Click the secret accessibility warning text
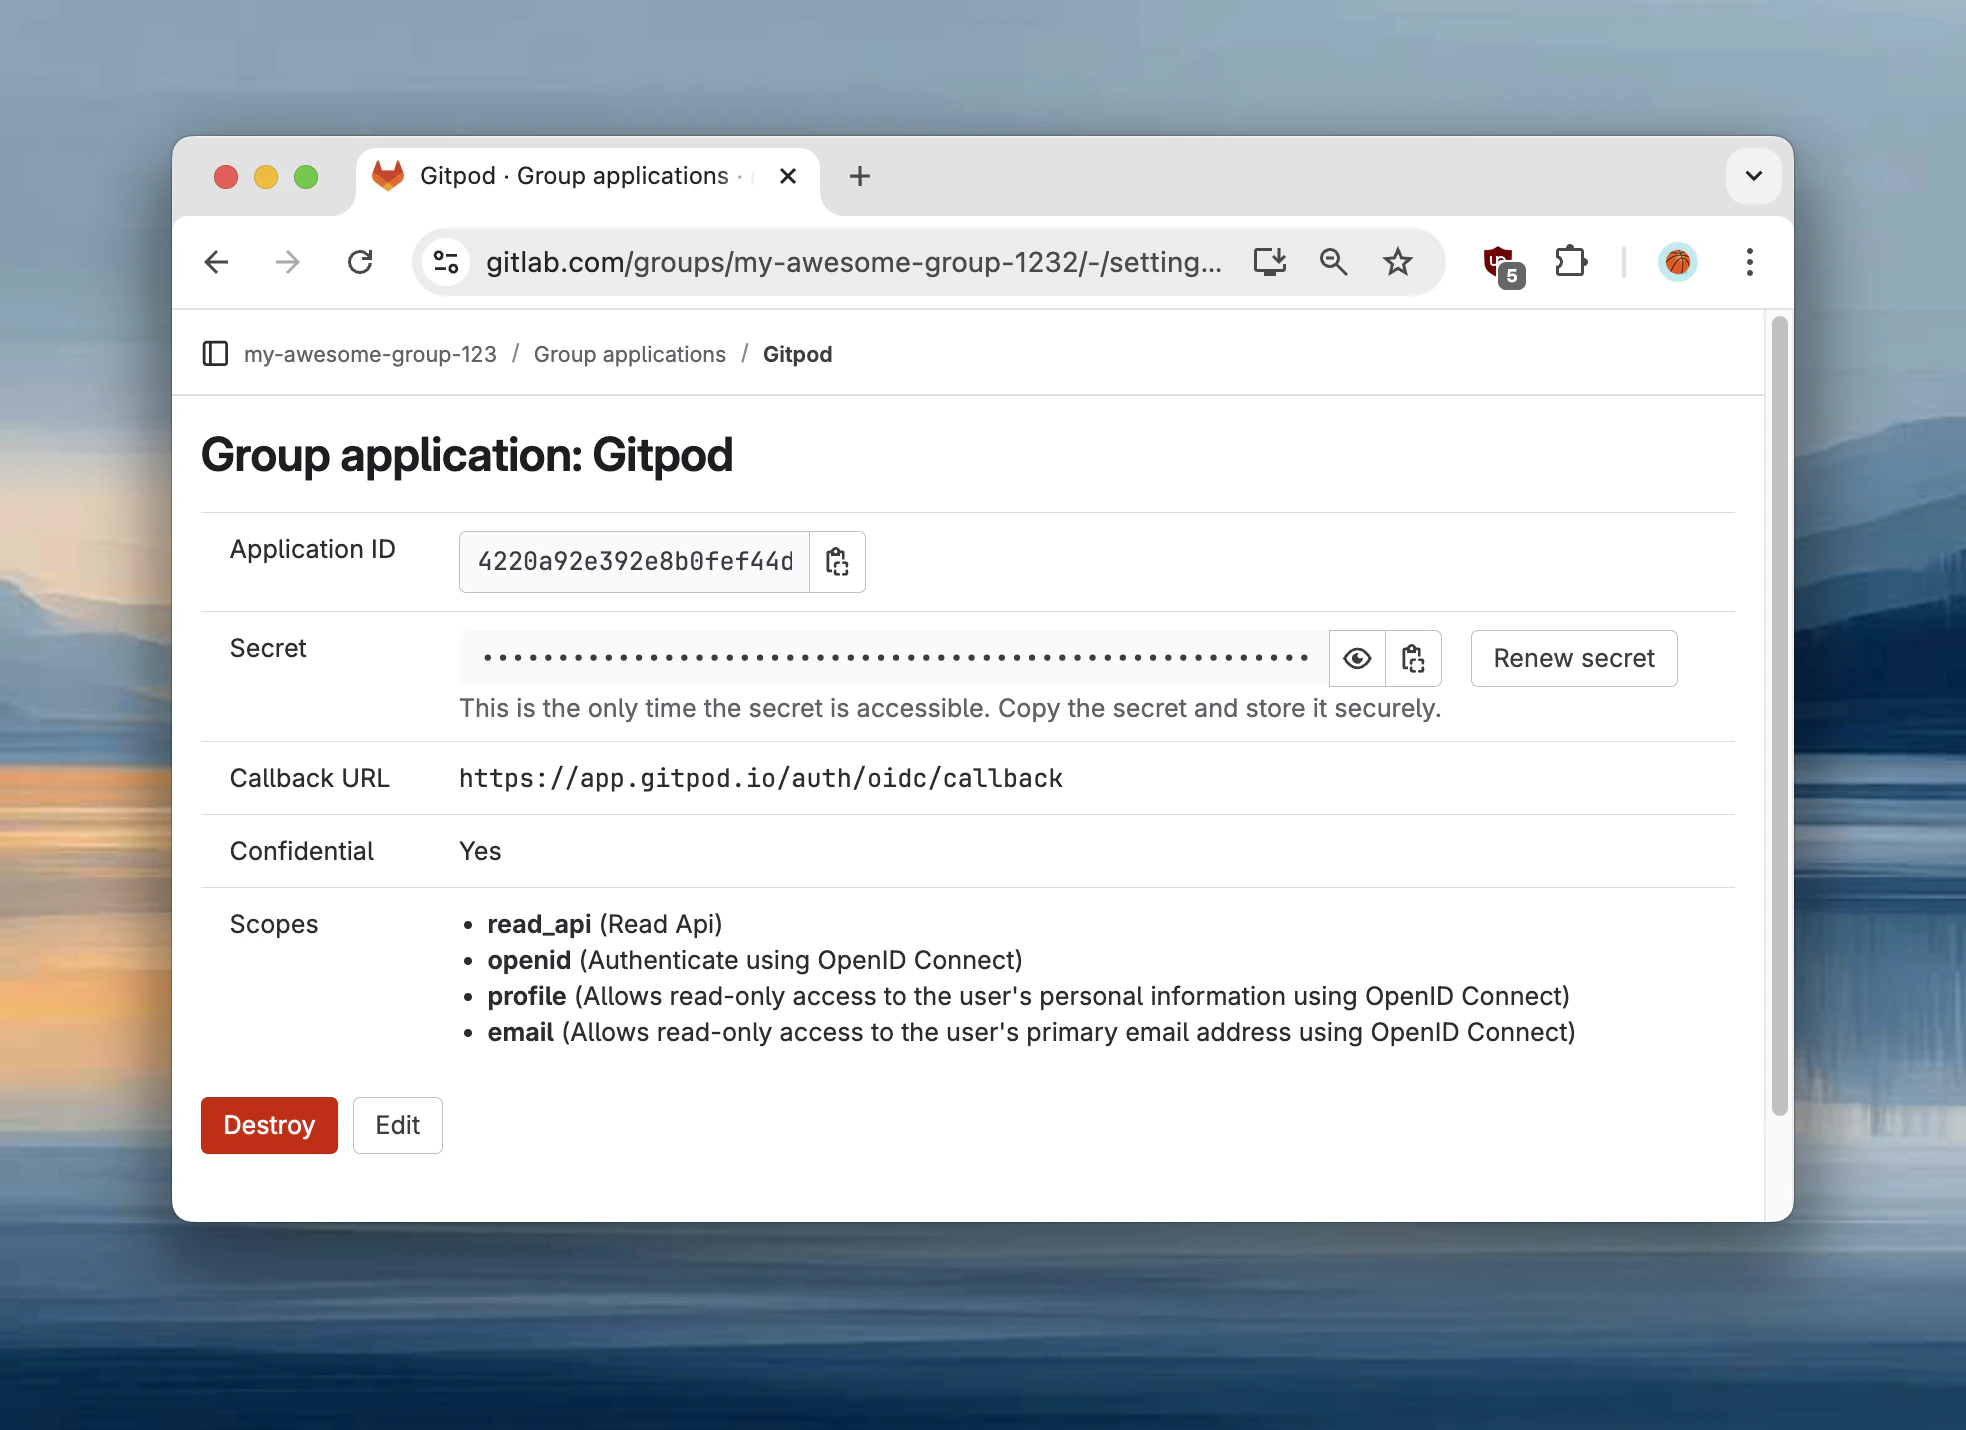The image size is (1966, 1430). pyautogui.click(x=950, y=708)
